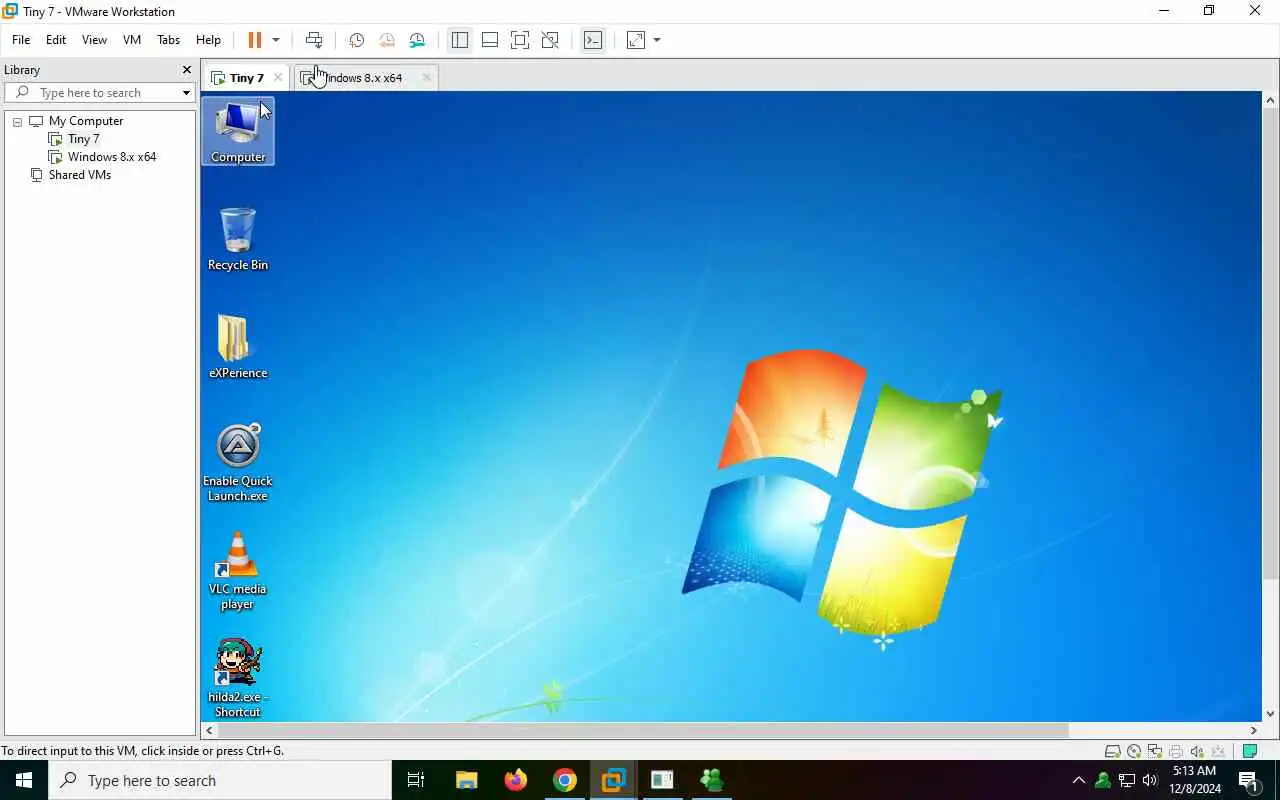Click the scroll right arrow of guest view
This screenshot has width=1280, height=800.
[1254, 731]
